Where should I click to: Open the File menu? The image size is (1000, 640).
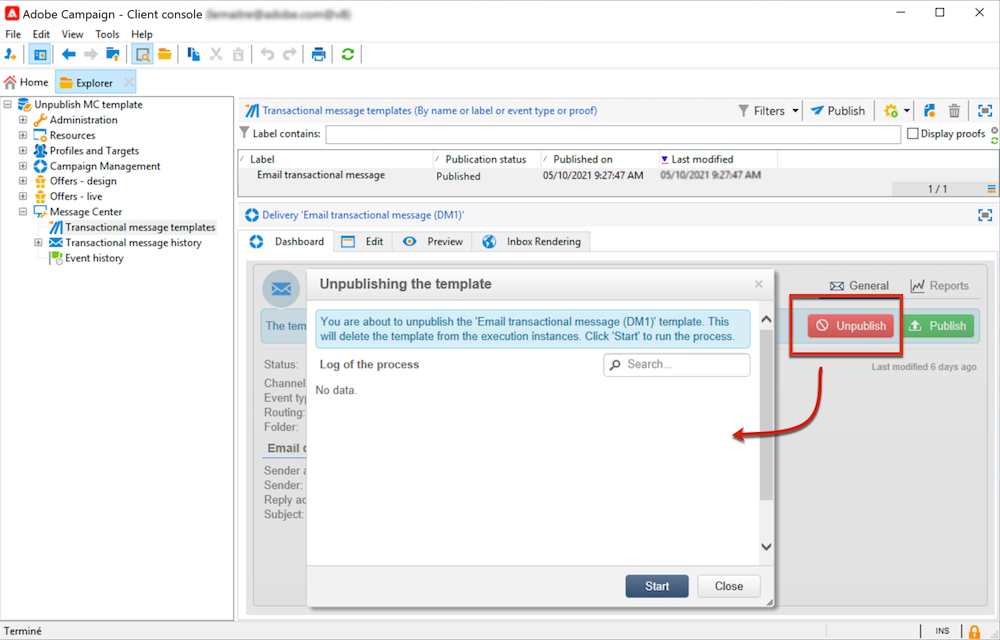coord(13,34)
